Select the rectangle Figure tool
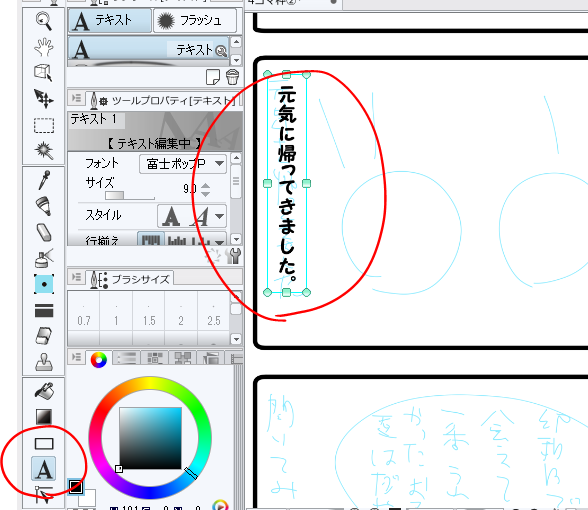Screen dimensions: 588x510 44,443
